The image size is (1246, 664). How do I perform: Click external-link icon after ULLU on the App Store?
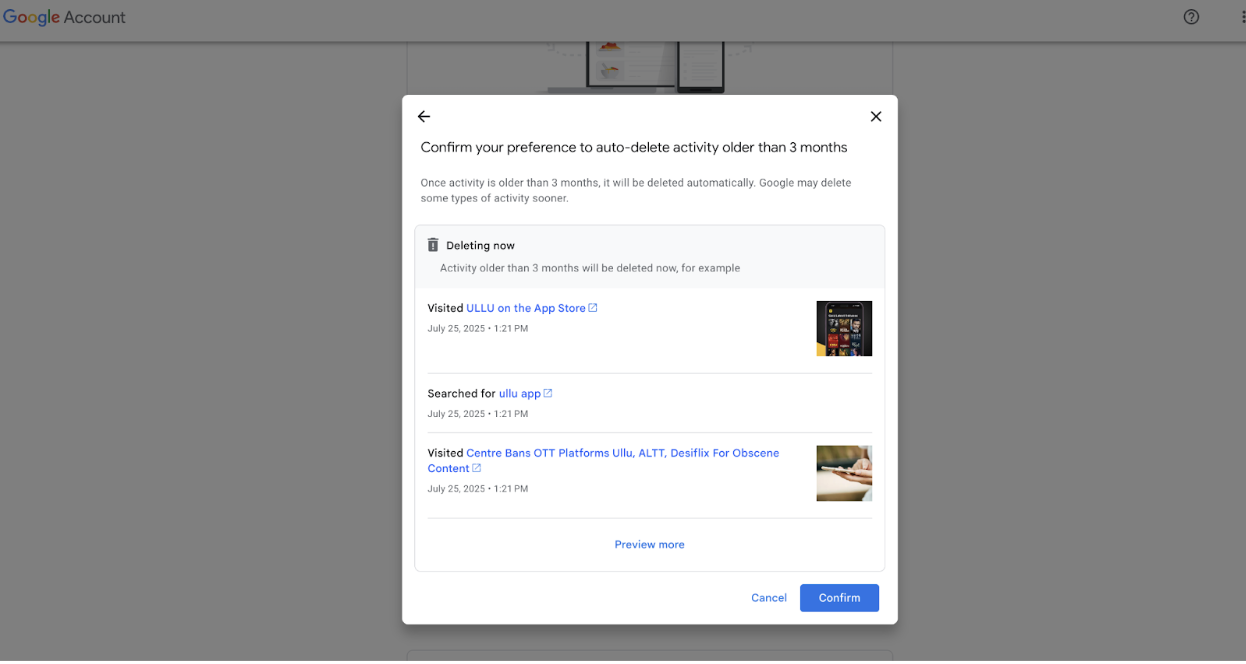tap(593, 308)
